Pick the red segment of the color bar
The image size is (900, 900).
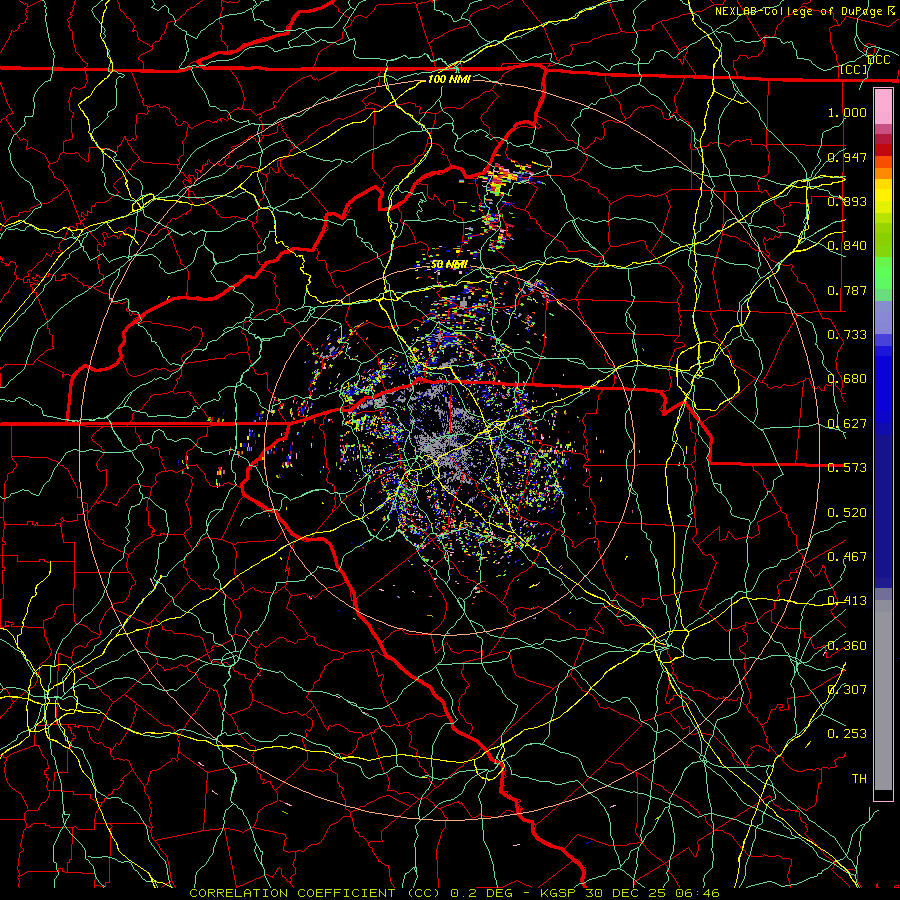pyautogui.click(x=883, y=150)
